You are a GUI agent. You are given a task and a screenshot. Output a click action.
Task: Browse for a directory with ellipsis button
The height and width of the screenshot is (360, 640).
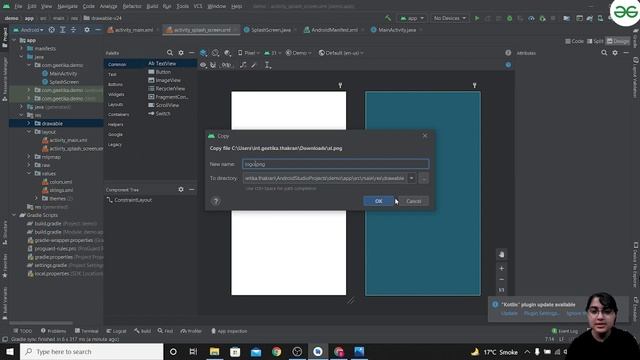[424, 178]
